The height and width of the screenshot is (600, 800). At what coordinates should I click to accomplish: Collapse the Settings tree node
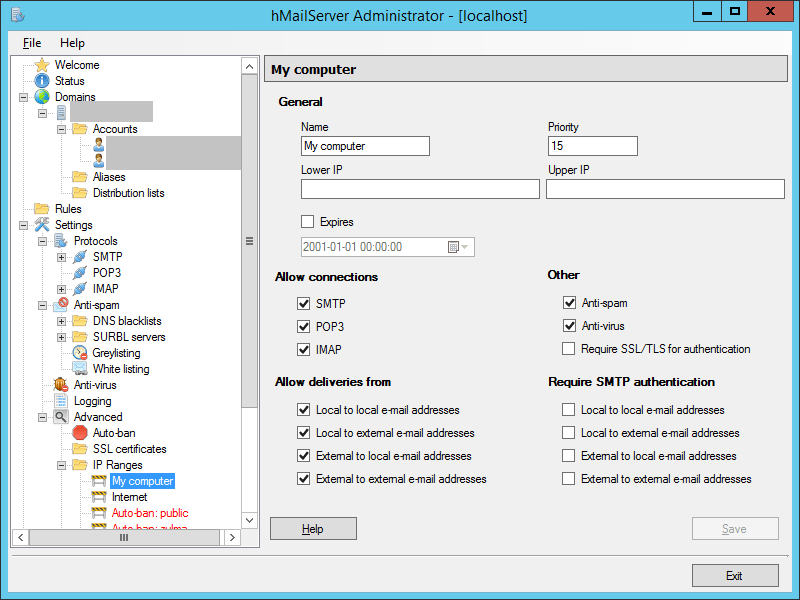pos(23,225)
